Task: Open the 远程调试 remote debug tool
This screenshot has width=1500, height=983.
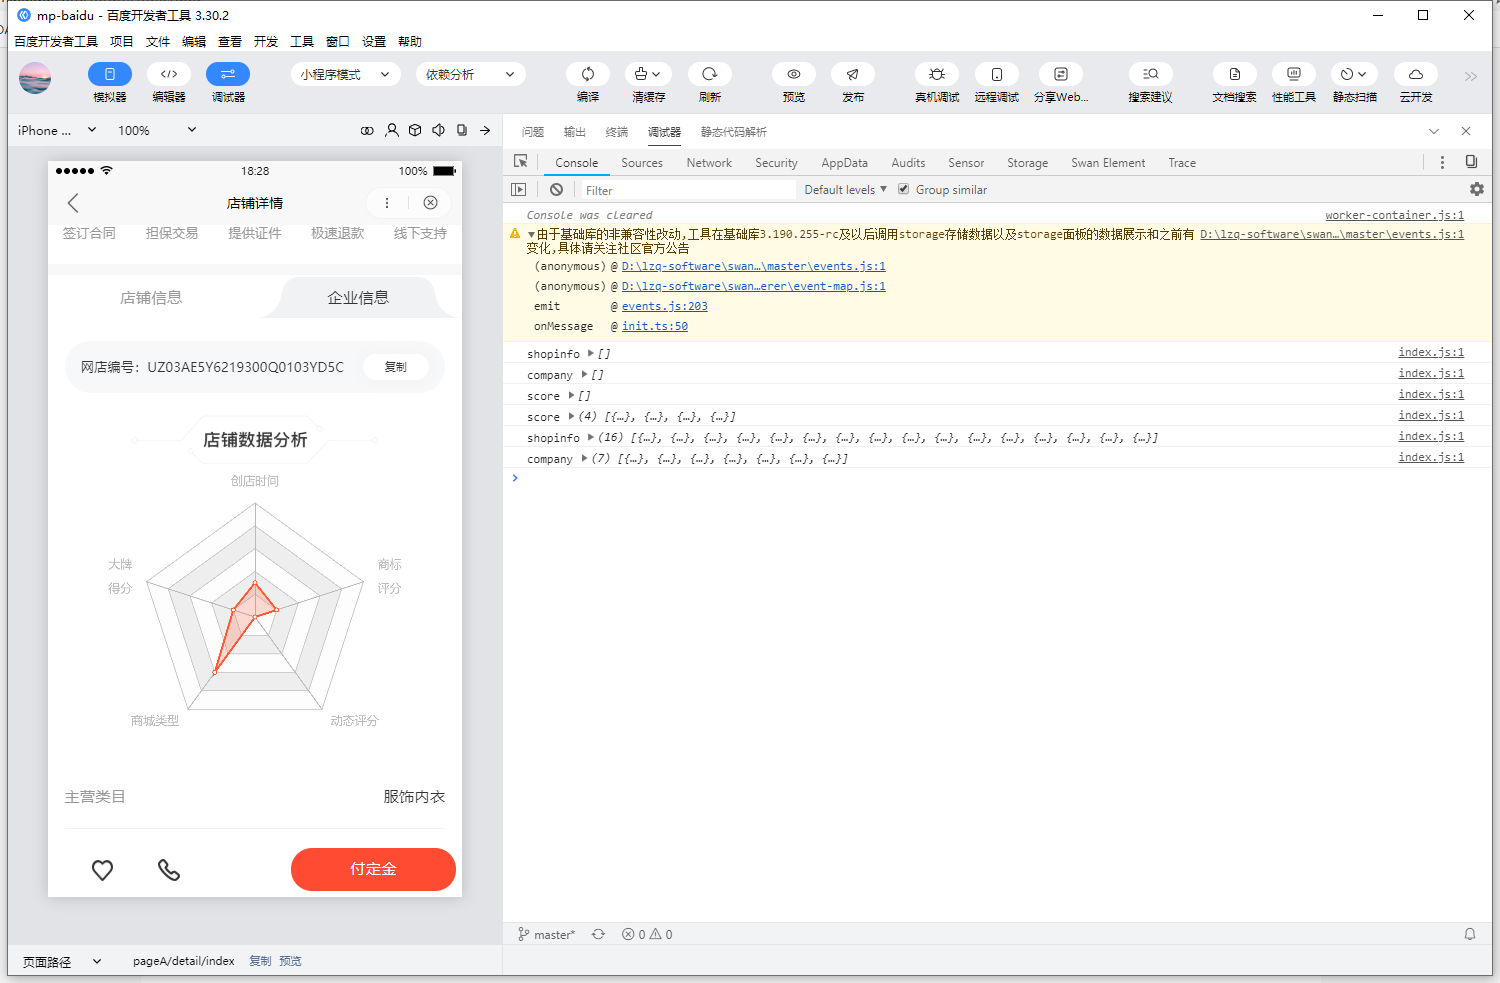Action: [996, 74]
